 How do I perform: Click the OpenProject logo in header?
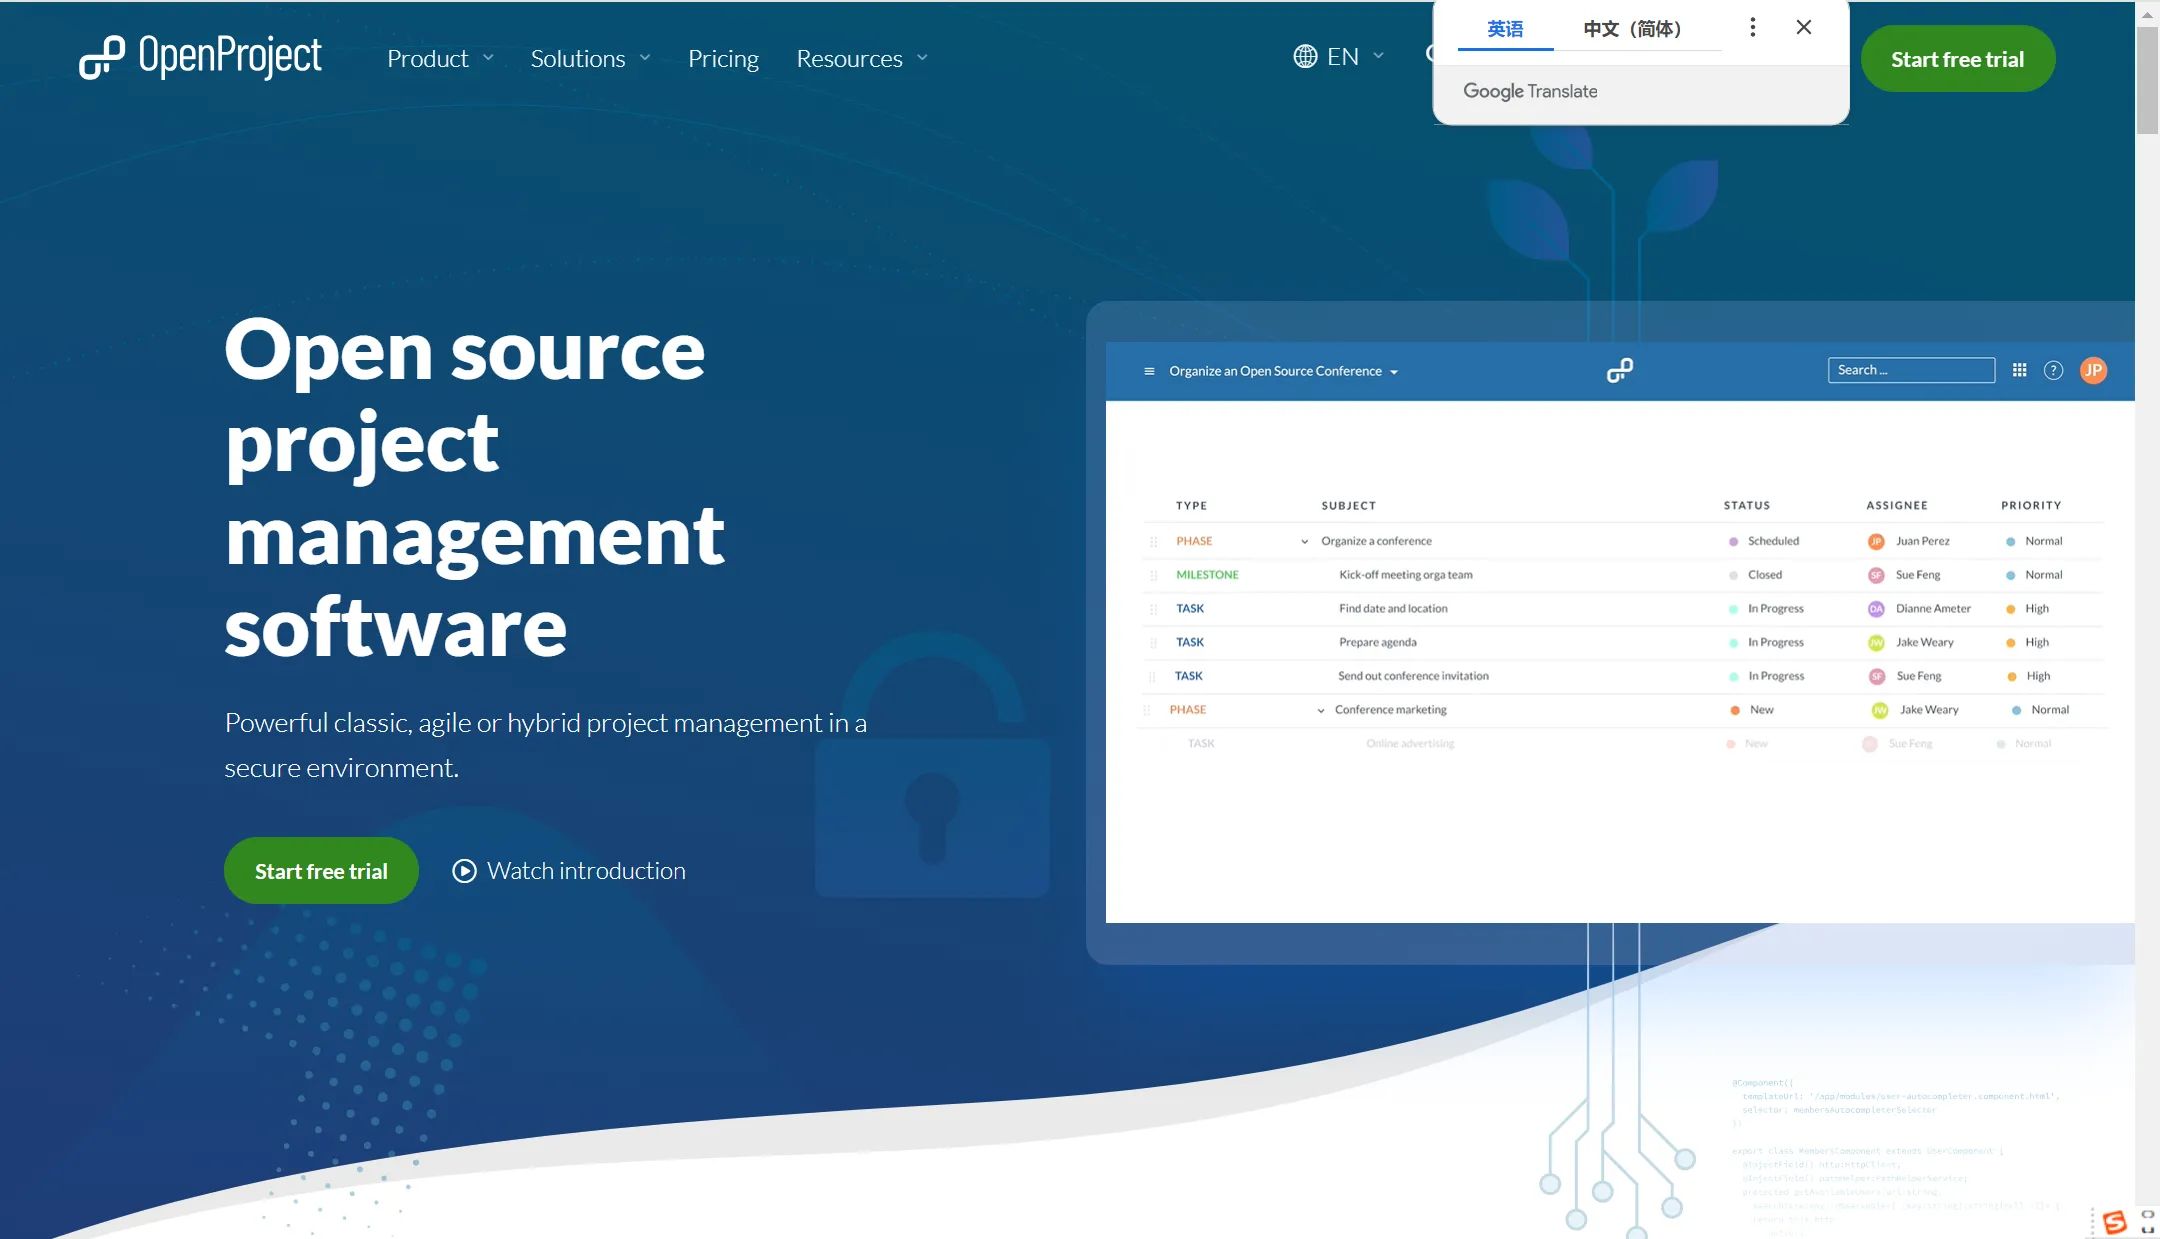point(200,57)
